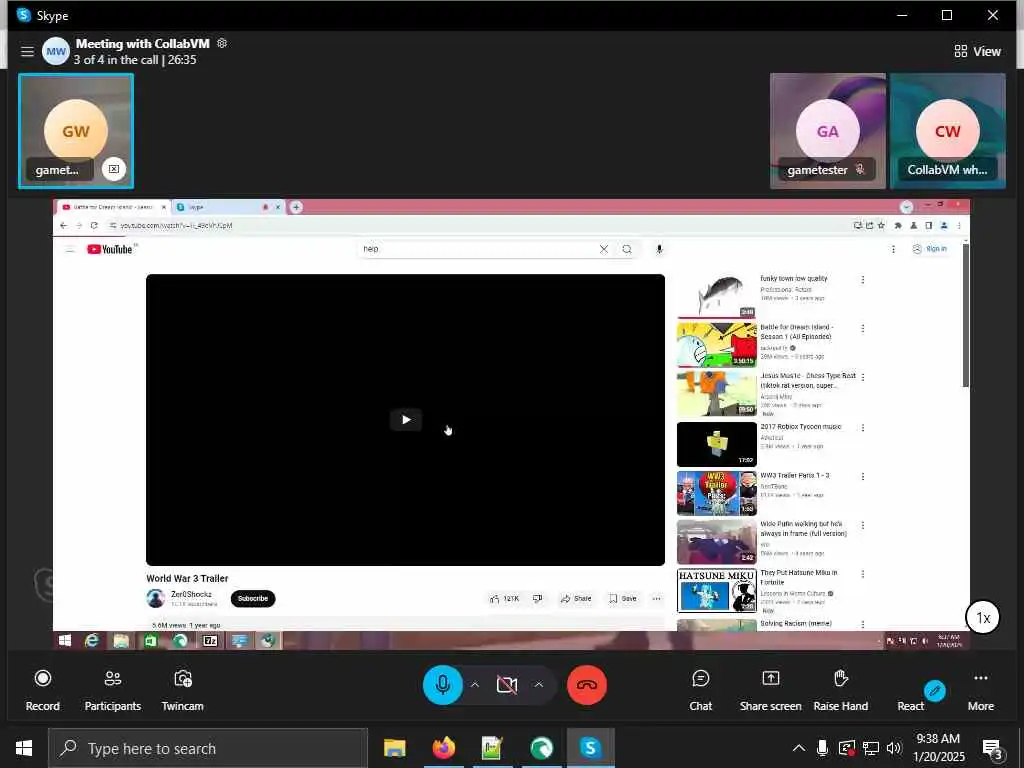Click the browser back arrow in shared screen
This screenshot has height=768, width=1024.
tap(63, 225)
